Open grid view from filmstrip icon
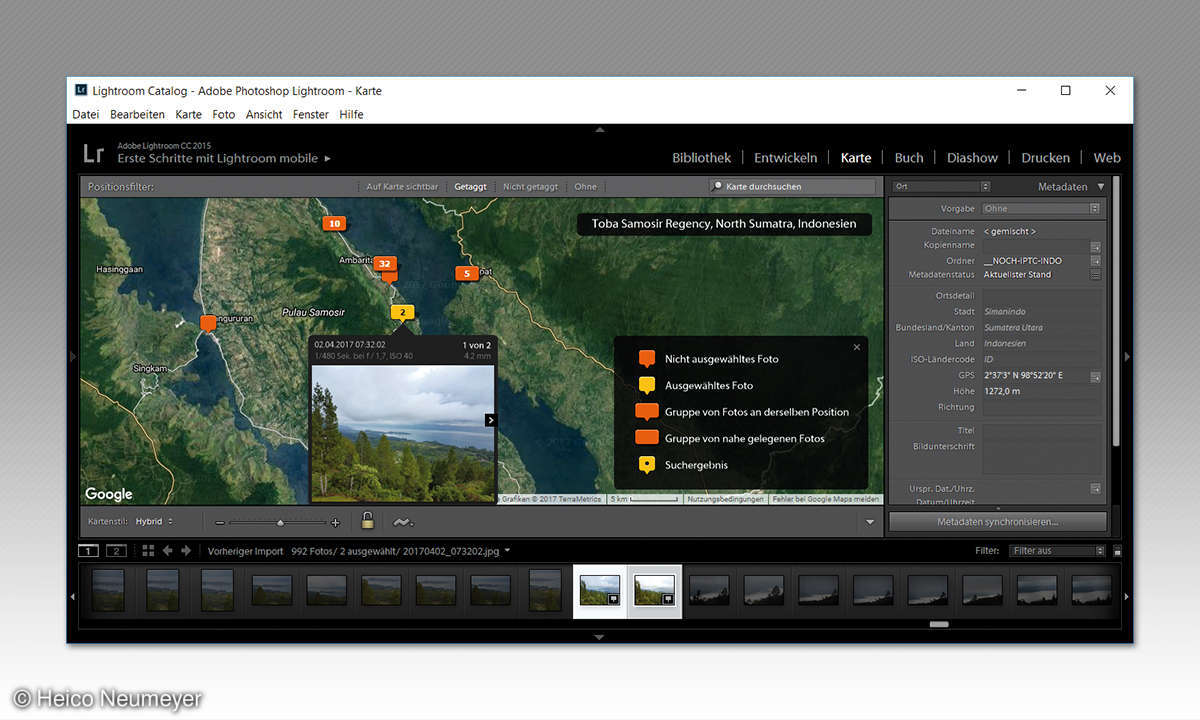This screenshot has width=1200, height=720. point(148,550)
